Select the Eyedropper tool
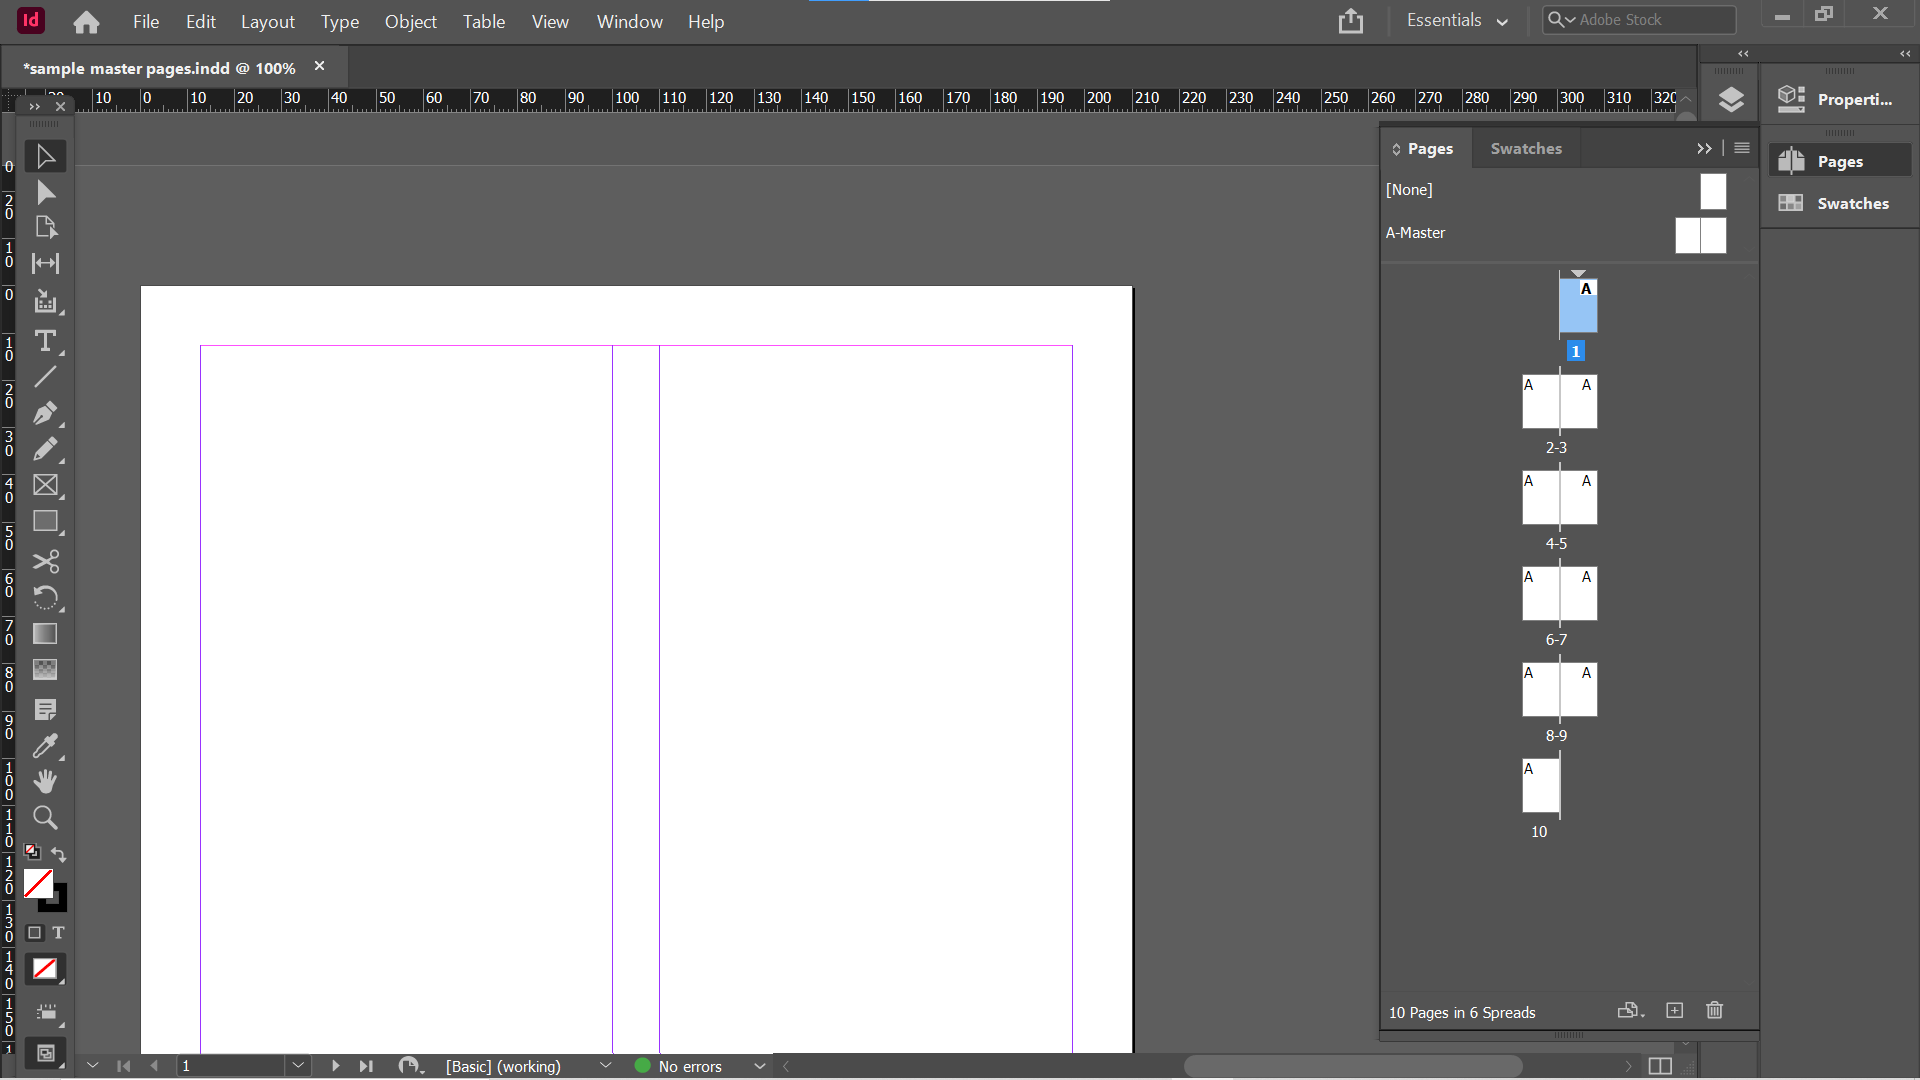The width and height of the screenshot is (1920, 1080). coord(45,746)
